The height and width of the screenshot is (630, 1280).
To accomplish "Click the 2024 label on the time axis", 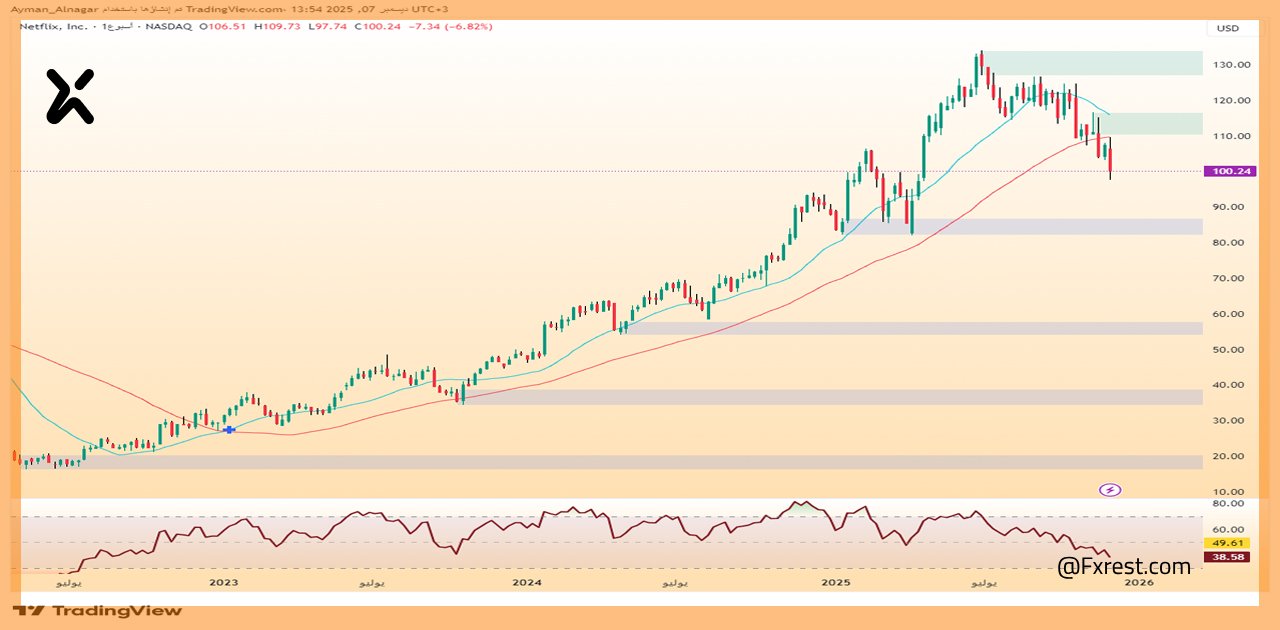I will (526, 582).
